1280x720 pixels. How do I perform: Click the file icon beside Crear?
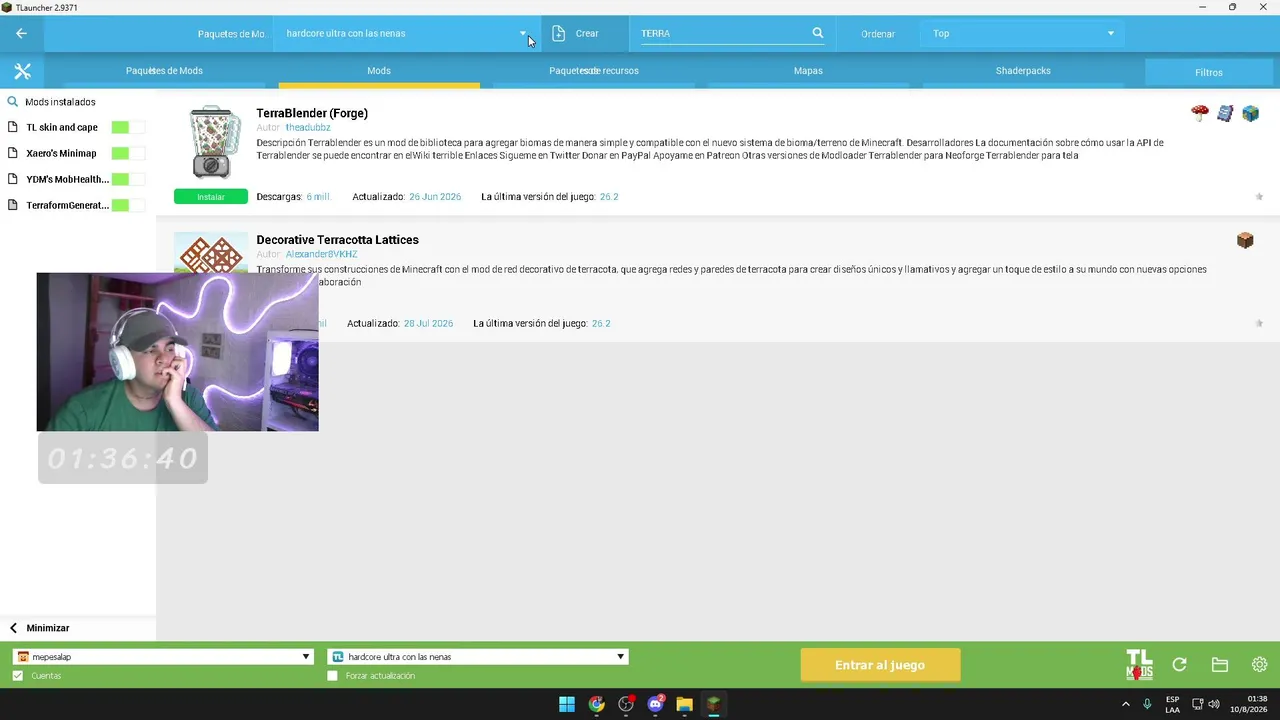[x=558, y=33]
